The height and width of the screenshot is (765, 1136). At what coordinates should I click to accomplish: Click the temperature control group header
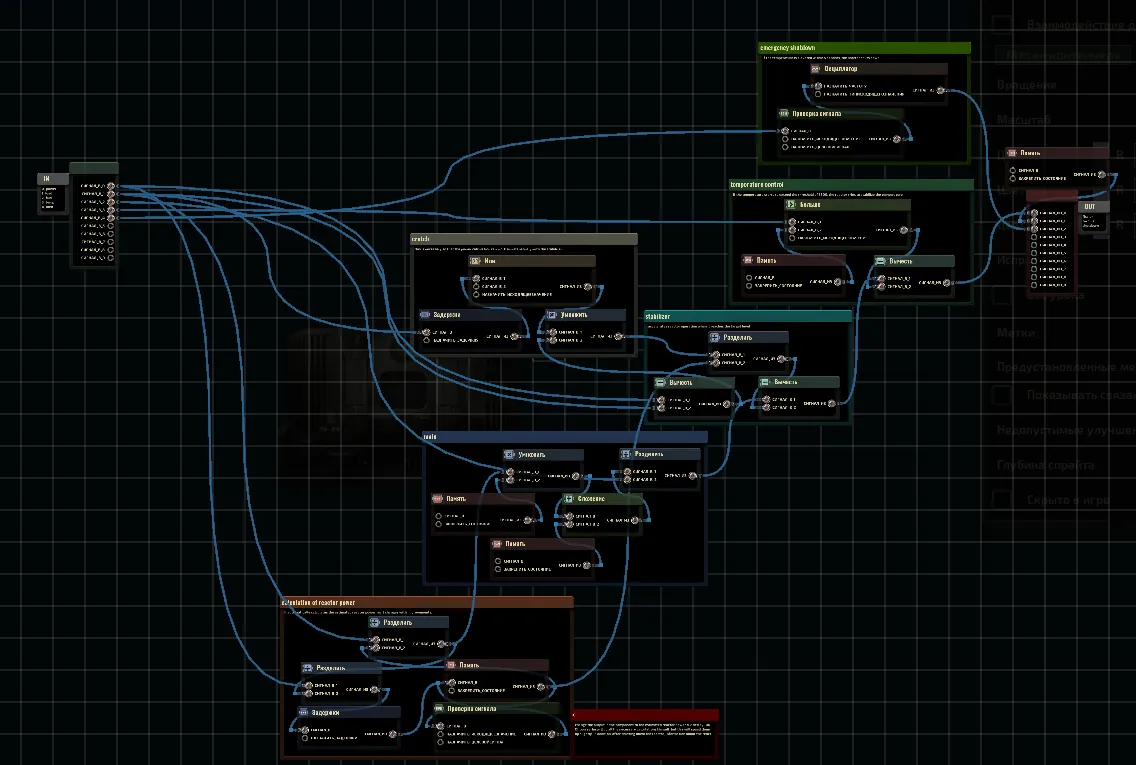click(851, 185)
